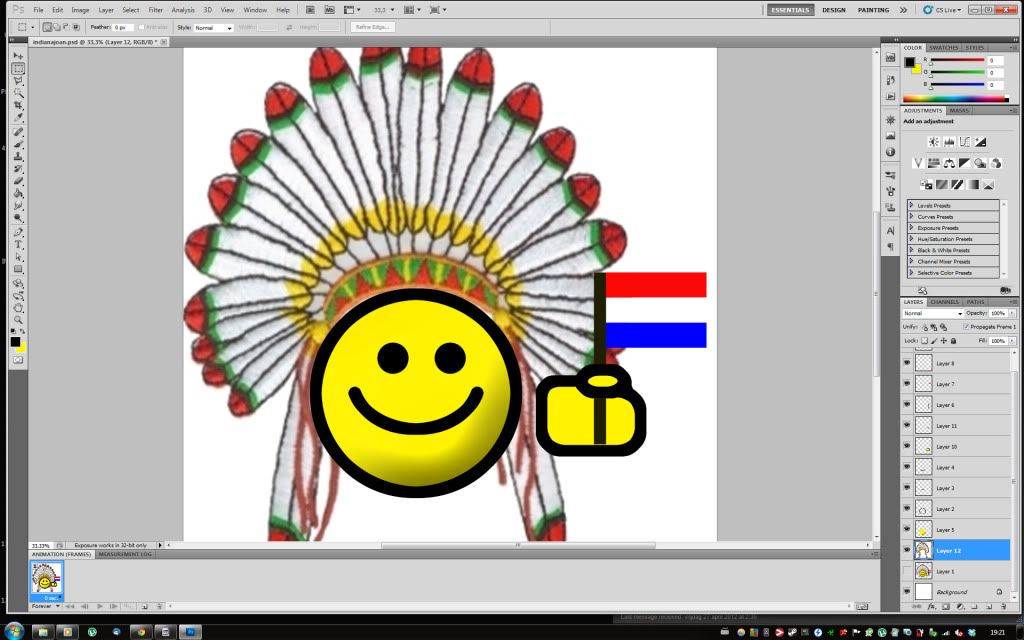Show Layer 1 via its visibility box
The height and width of the screenshot is (640, 1024).
pyautogui.click(x=906, y=571)
